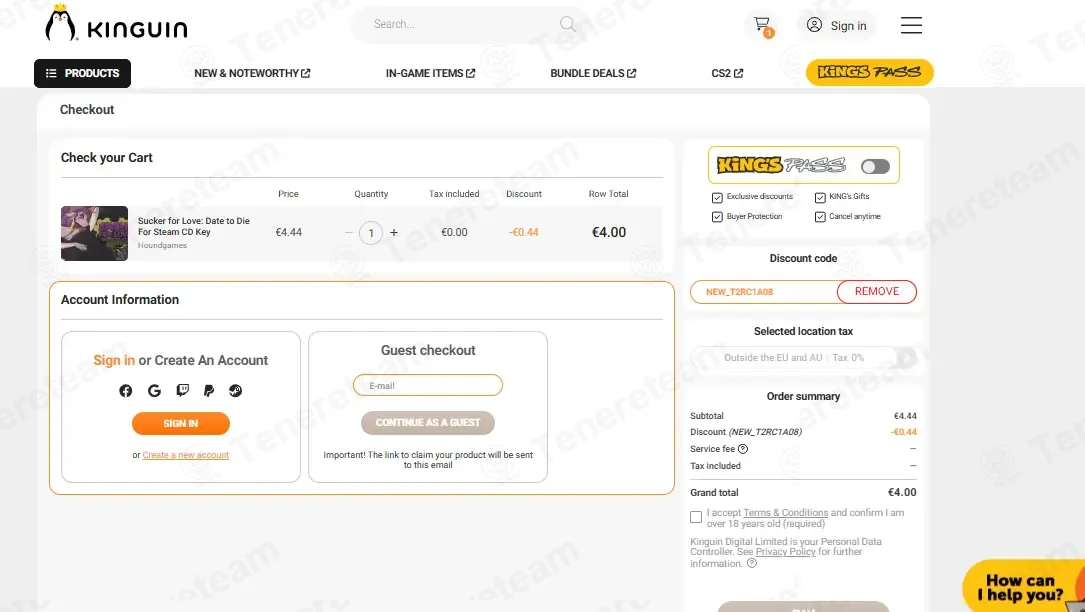This screenshot has width=1085, height=612.
Task: Sign in with Google icon
Action: point(154,390)
